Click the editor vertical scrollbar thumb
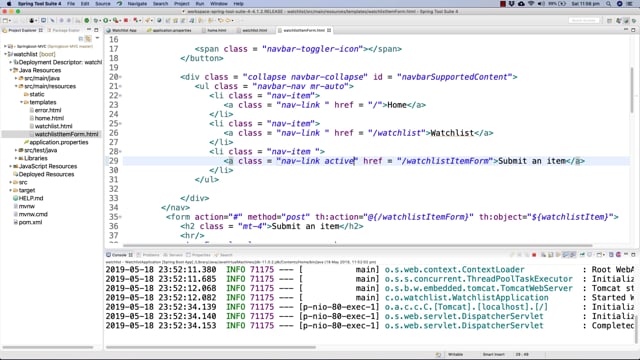The image size is (640, 360). pos(632,90)
